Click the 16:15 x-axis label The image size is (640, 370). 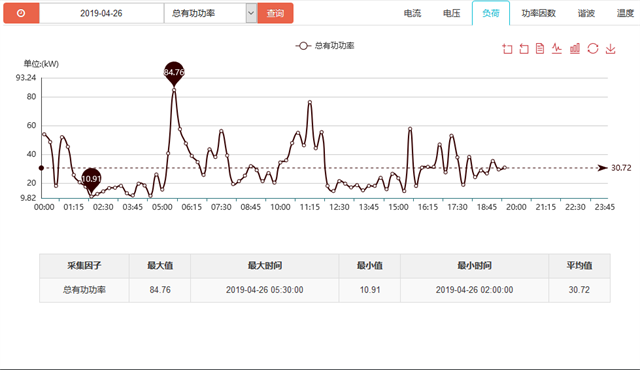pos(428,207)
